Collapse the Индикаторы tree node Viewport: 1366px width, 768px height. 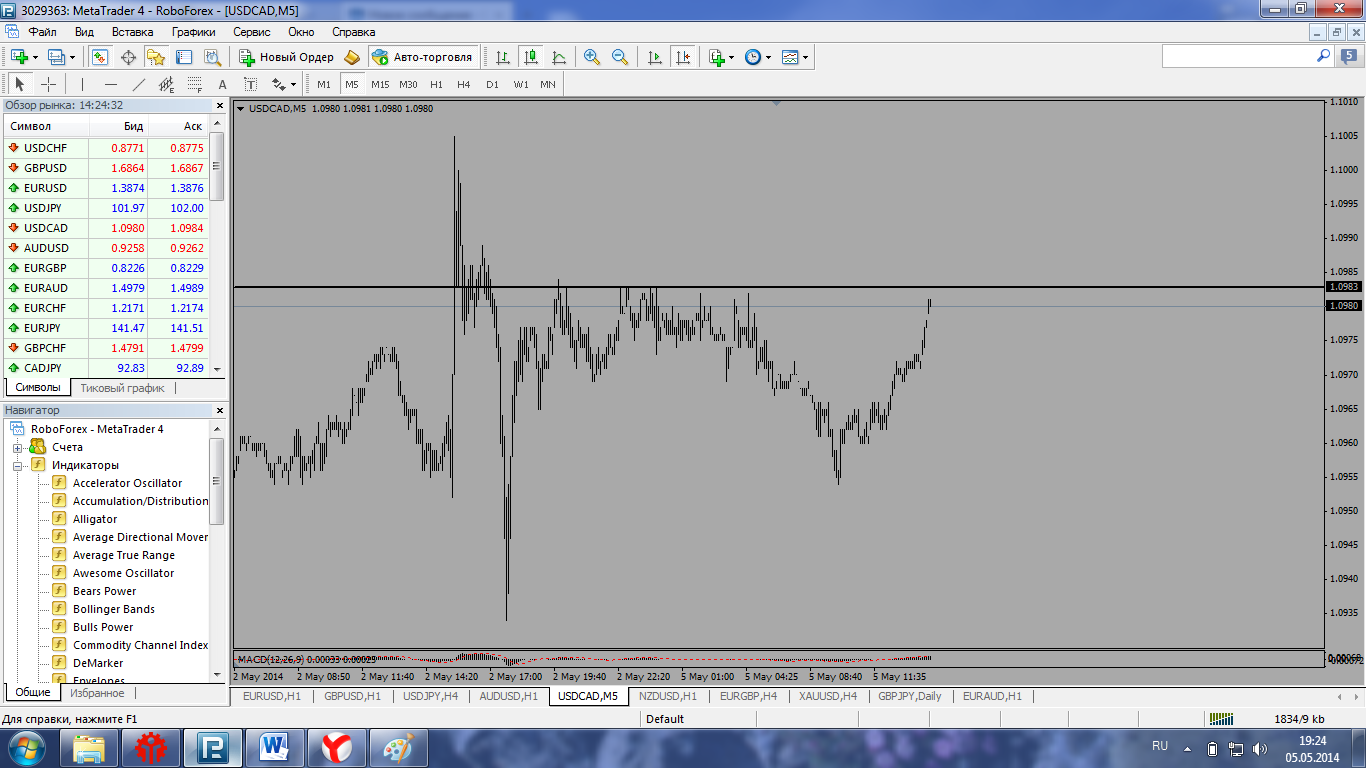pos(18,465)
